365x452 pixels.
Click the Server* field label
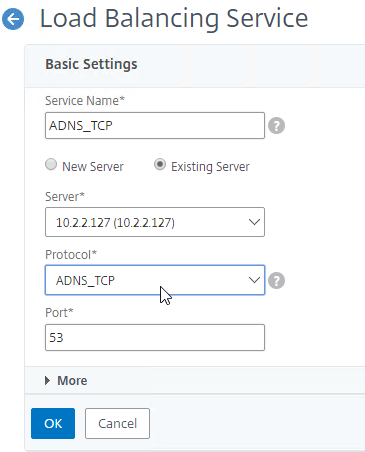pyautogui.click(x=65, y=196)
